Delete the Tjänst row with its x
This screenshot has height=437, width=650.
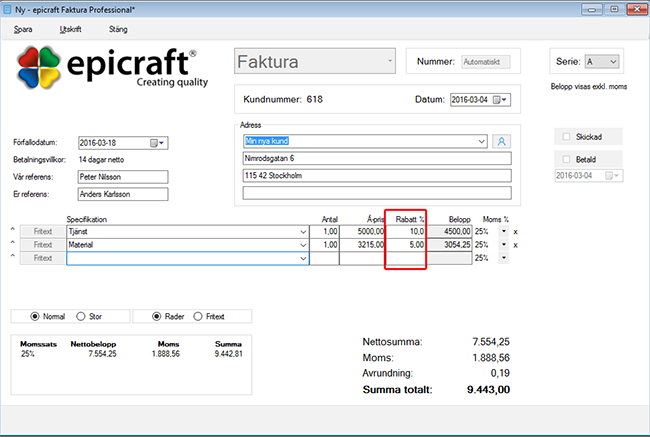pyautogui.click(x=515, y=232)
